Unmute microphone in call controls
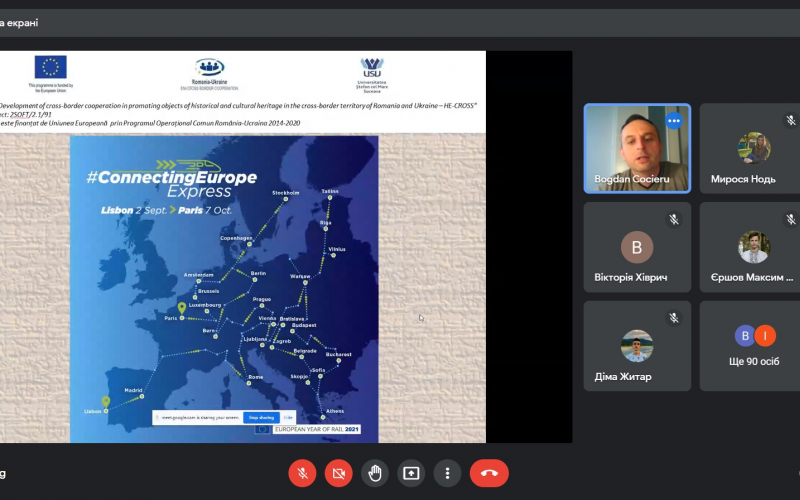This screenshot has width=800, height=500. (x=302, y=473)
